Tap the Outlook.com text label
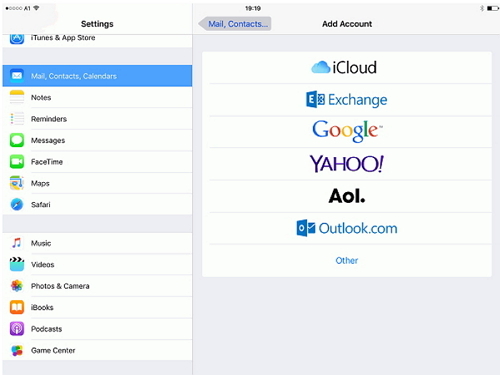This screenshot has width=500, height=375. pos(358,228)
